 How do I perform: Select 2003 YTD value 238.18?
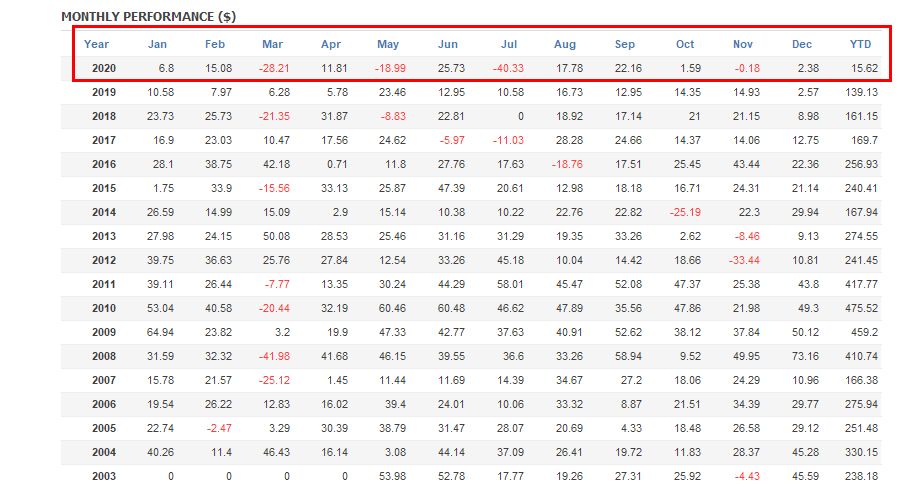coord(862,476)
